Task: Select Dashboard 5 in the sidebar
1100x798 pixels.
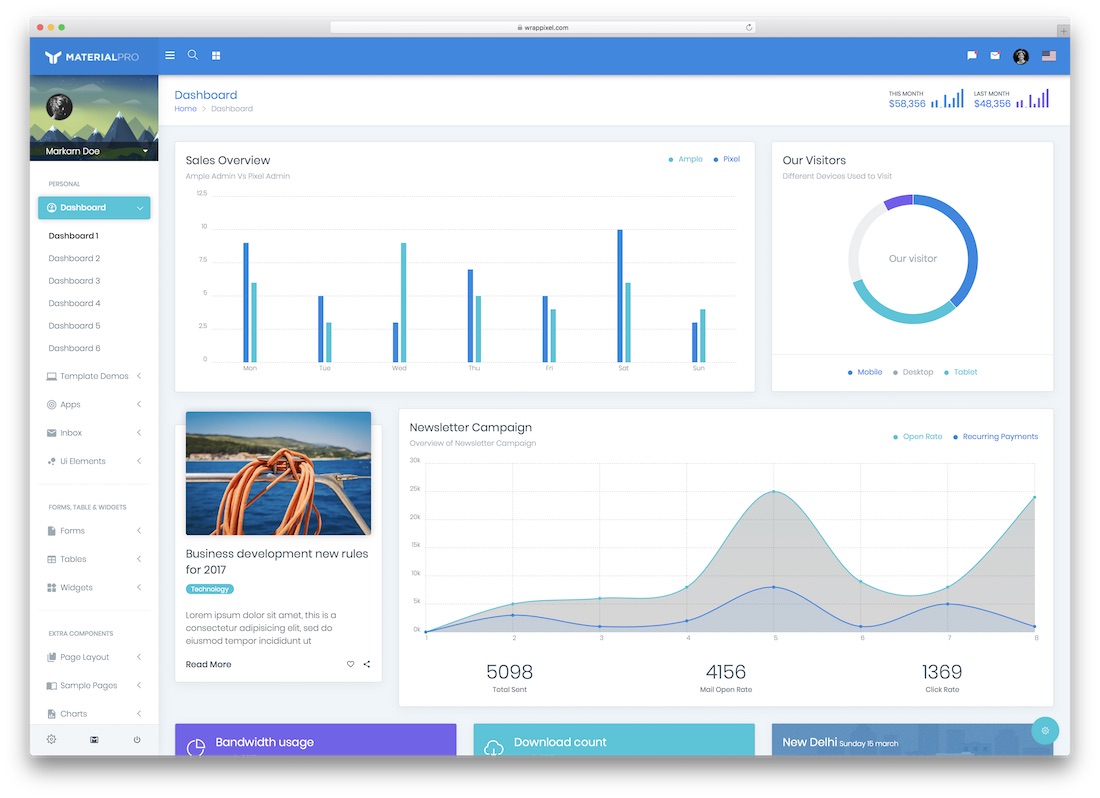Action: pos(74,325)
